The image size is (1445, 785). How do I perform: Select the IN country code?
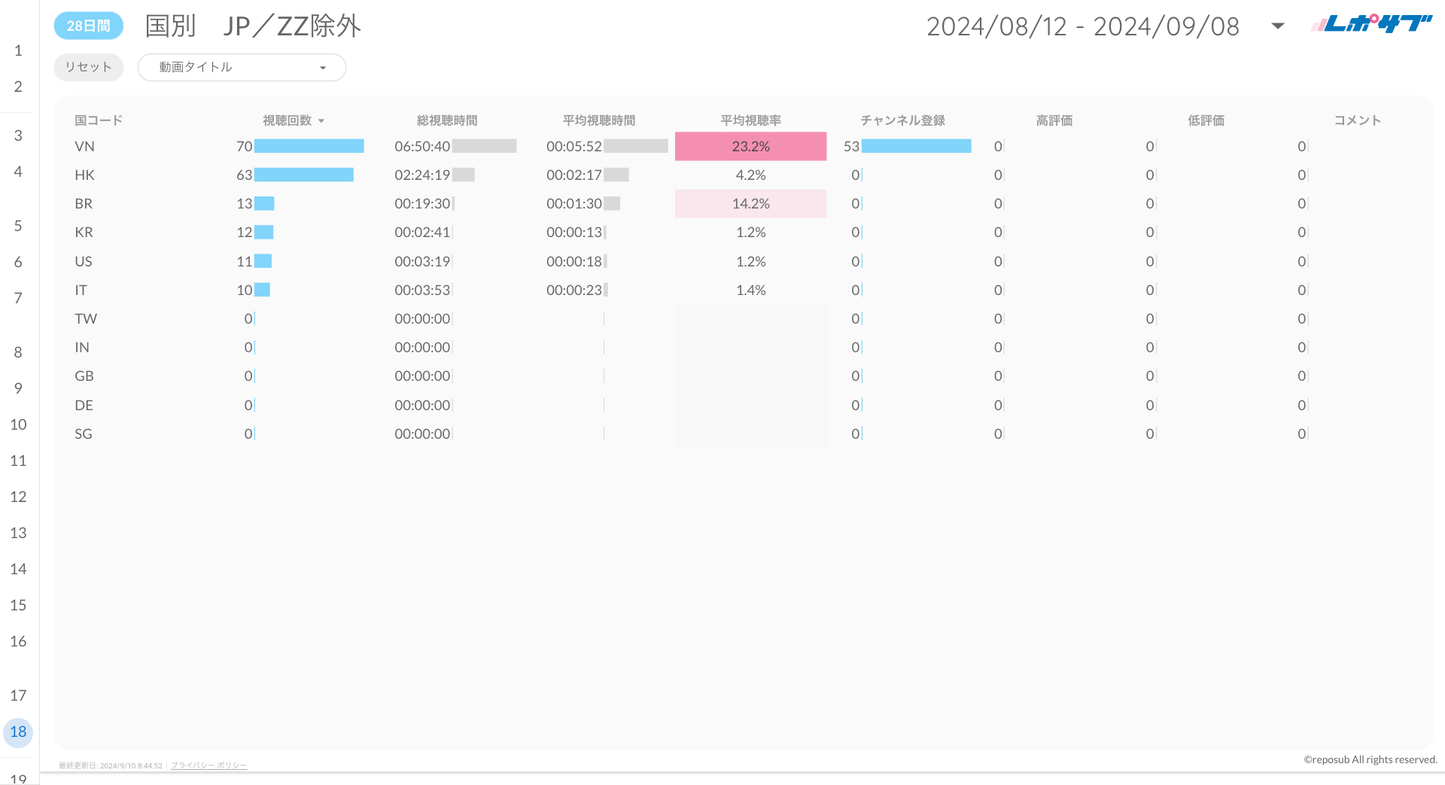click(x=82, y=347)
